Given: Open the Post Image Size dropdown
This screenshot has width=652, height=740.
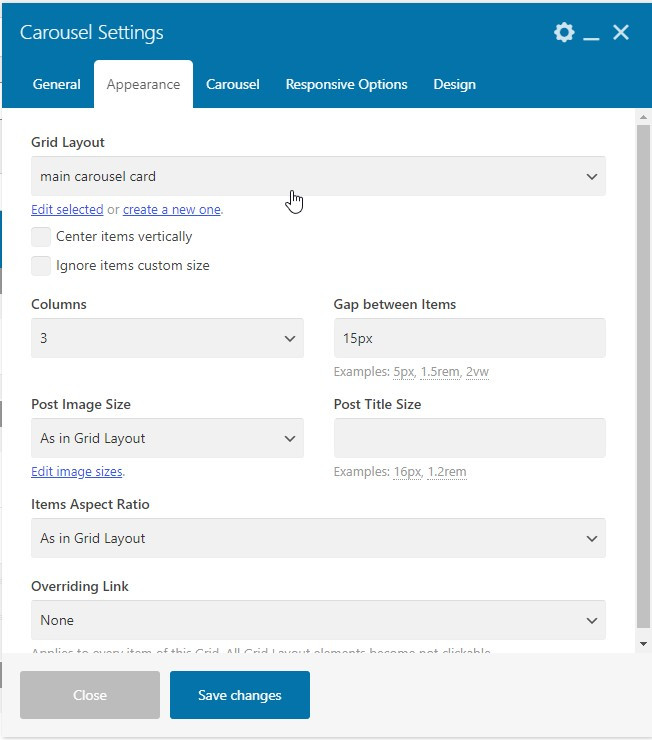Looking at the screenshot, I should pos(167,439).
